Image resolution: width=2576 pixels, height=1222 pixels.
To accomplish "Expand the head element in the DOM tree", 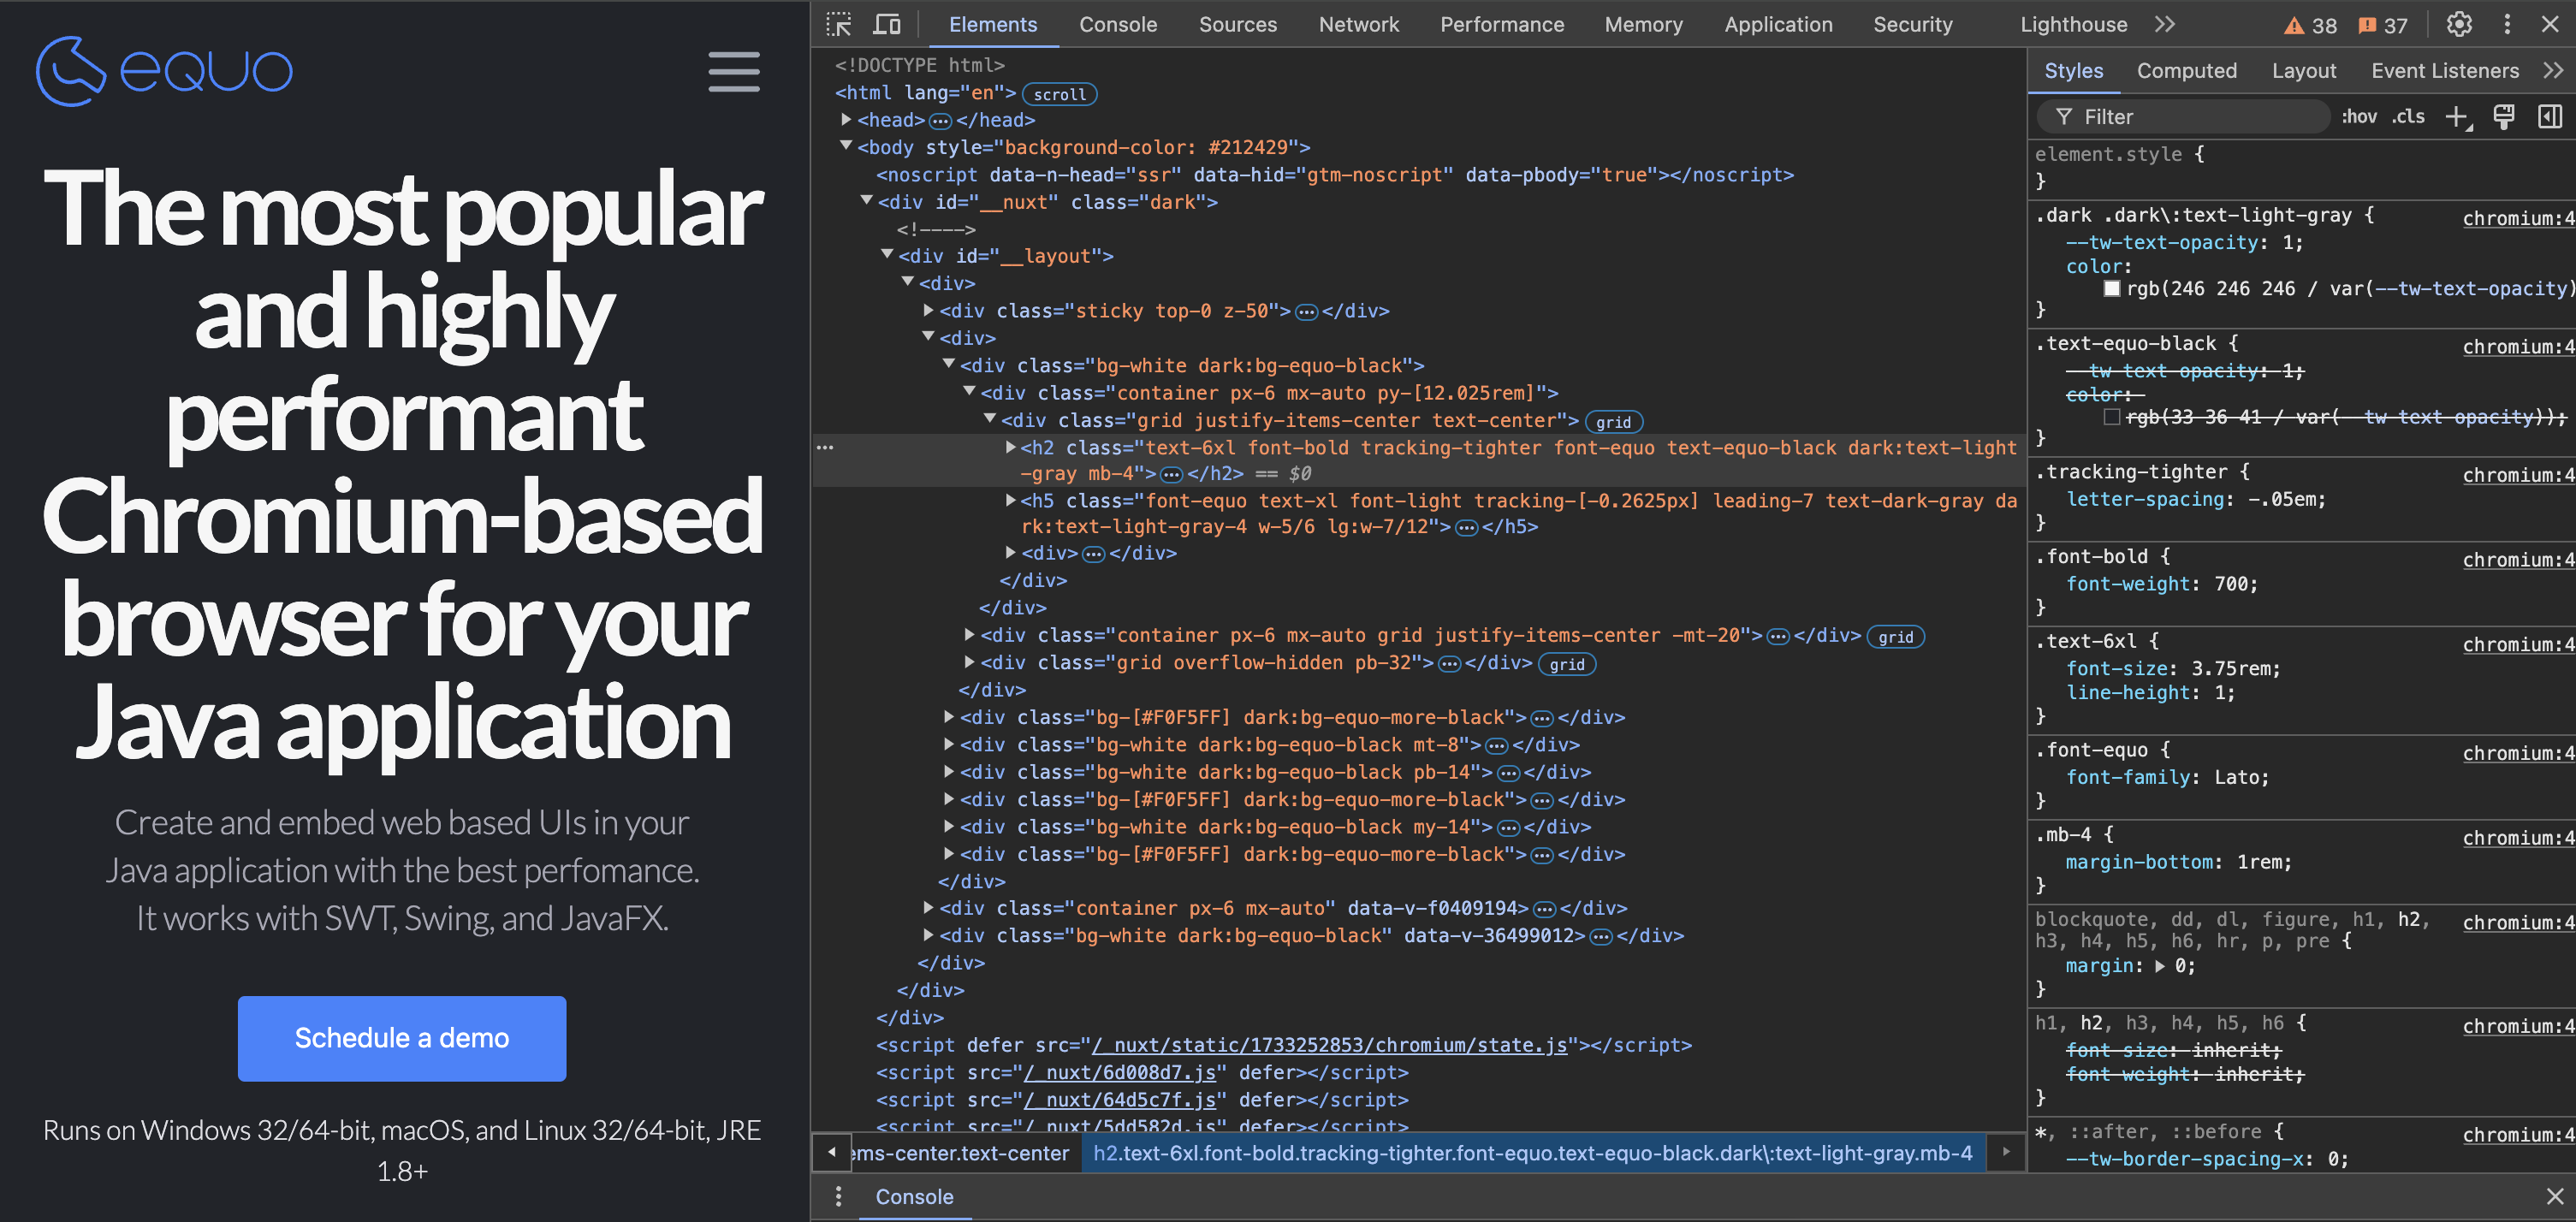I will tap(846, 119).
